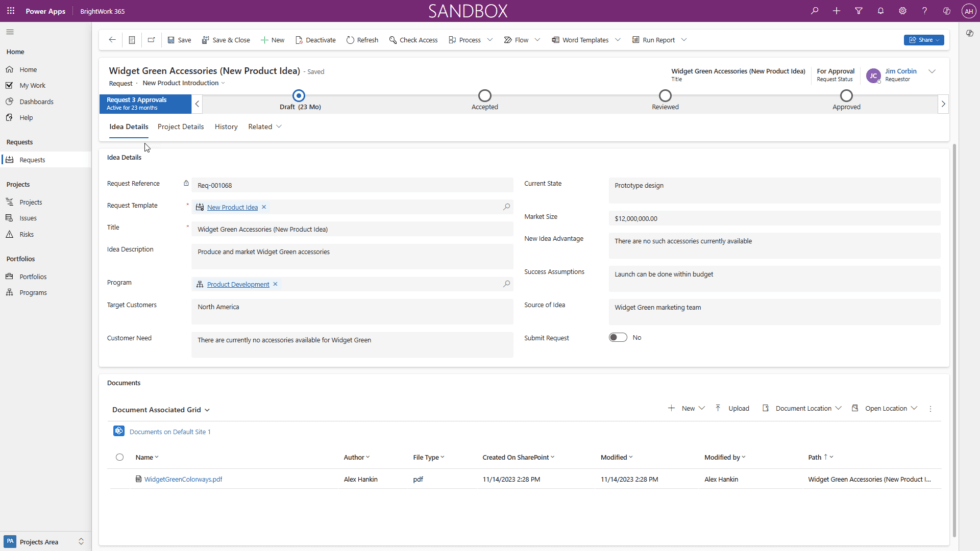Open the notifications bell icon
Image resolution: width=980 pixels, height=551 pixels.
[x=880, y=11]
